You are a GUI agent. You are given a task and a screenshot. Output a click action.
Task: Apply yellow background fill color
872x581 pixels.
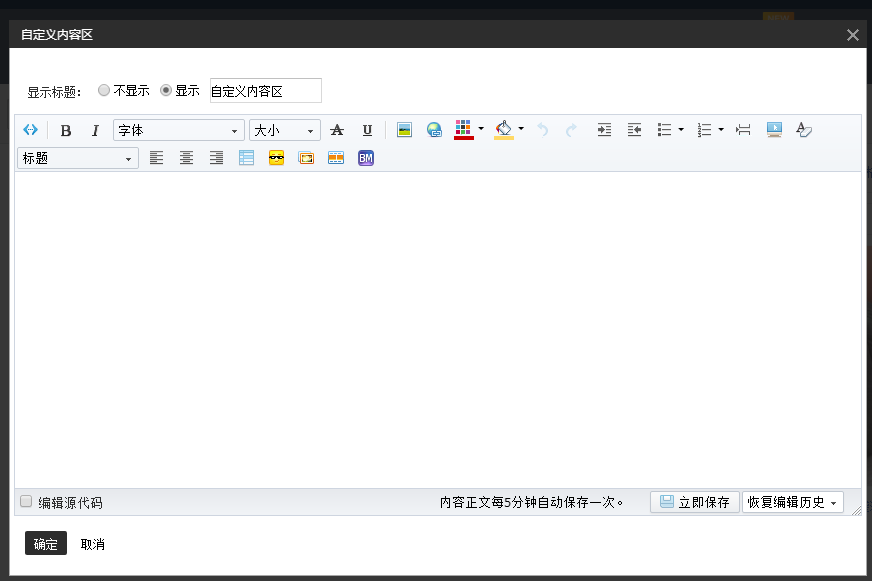(503, 130)
